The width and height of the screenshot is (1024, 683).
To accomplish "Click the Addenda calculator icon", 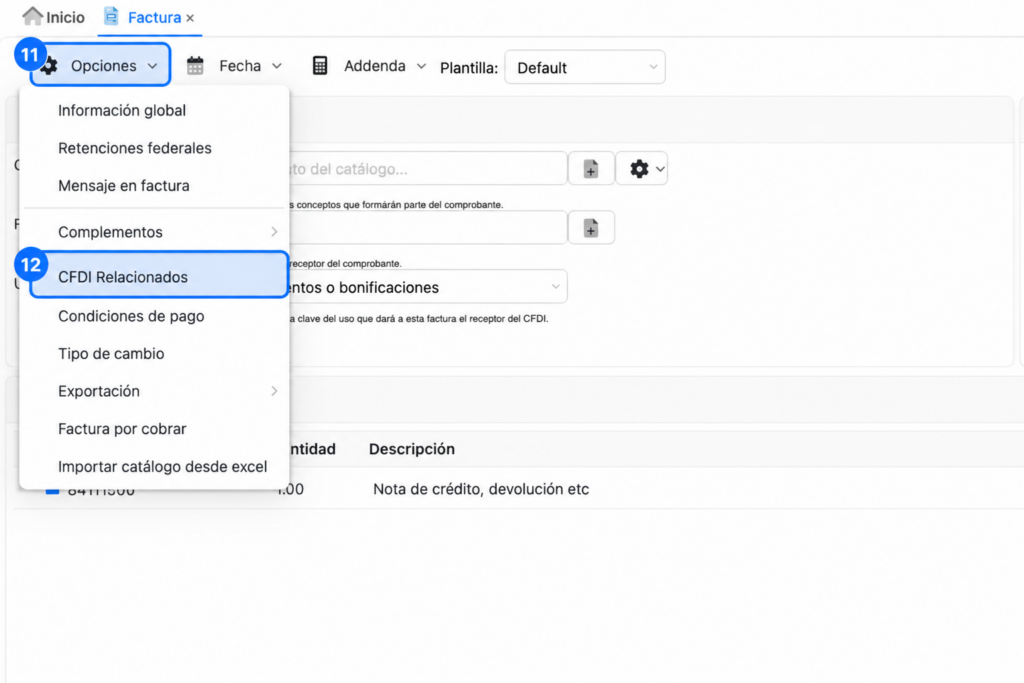I will (x=320, y=65).
